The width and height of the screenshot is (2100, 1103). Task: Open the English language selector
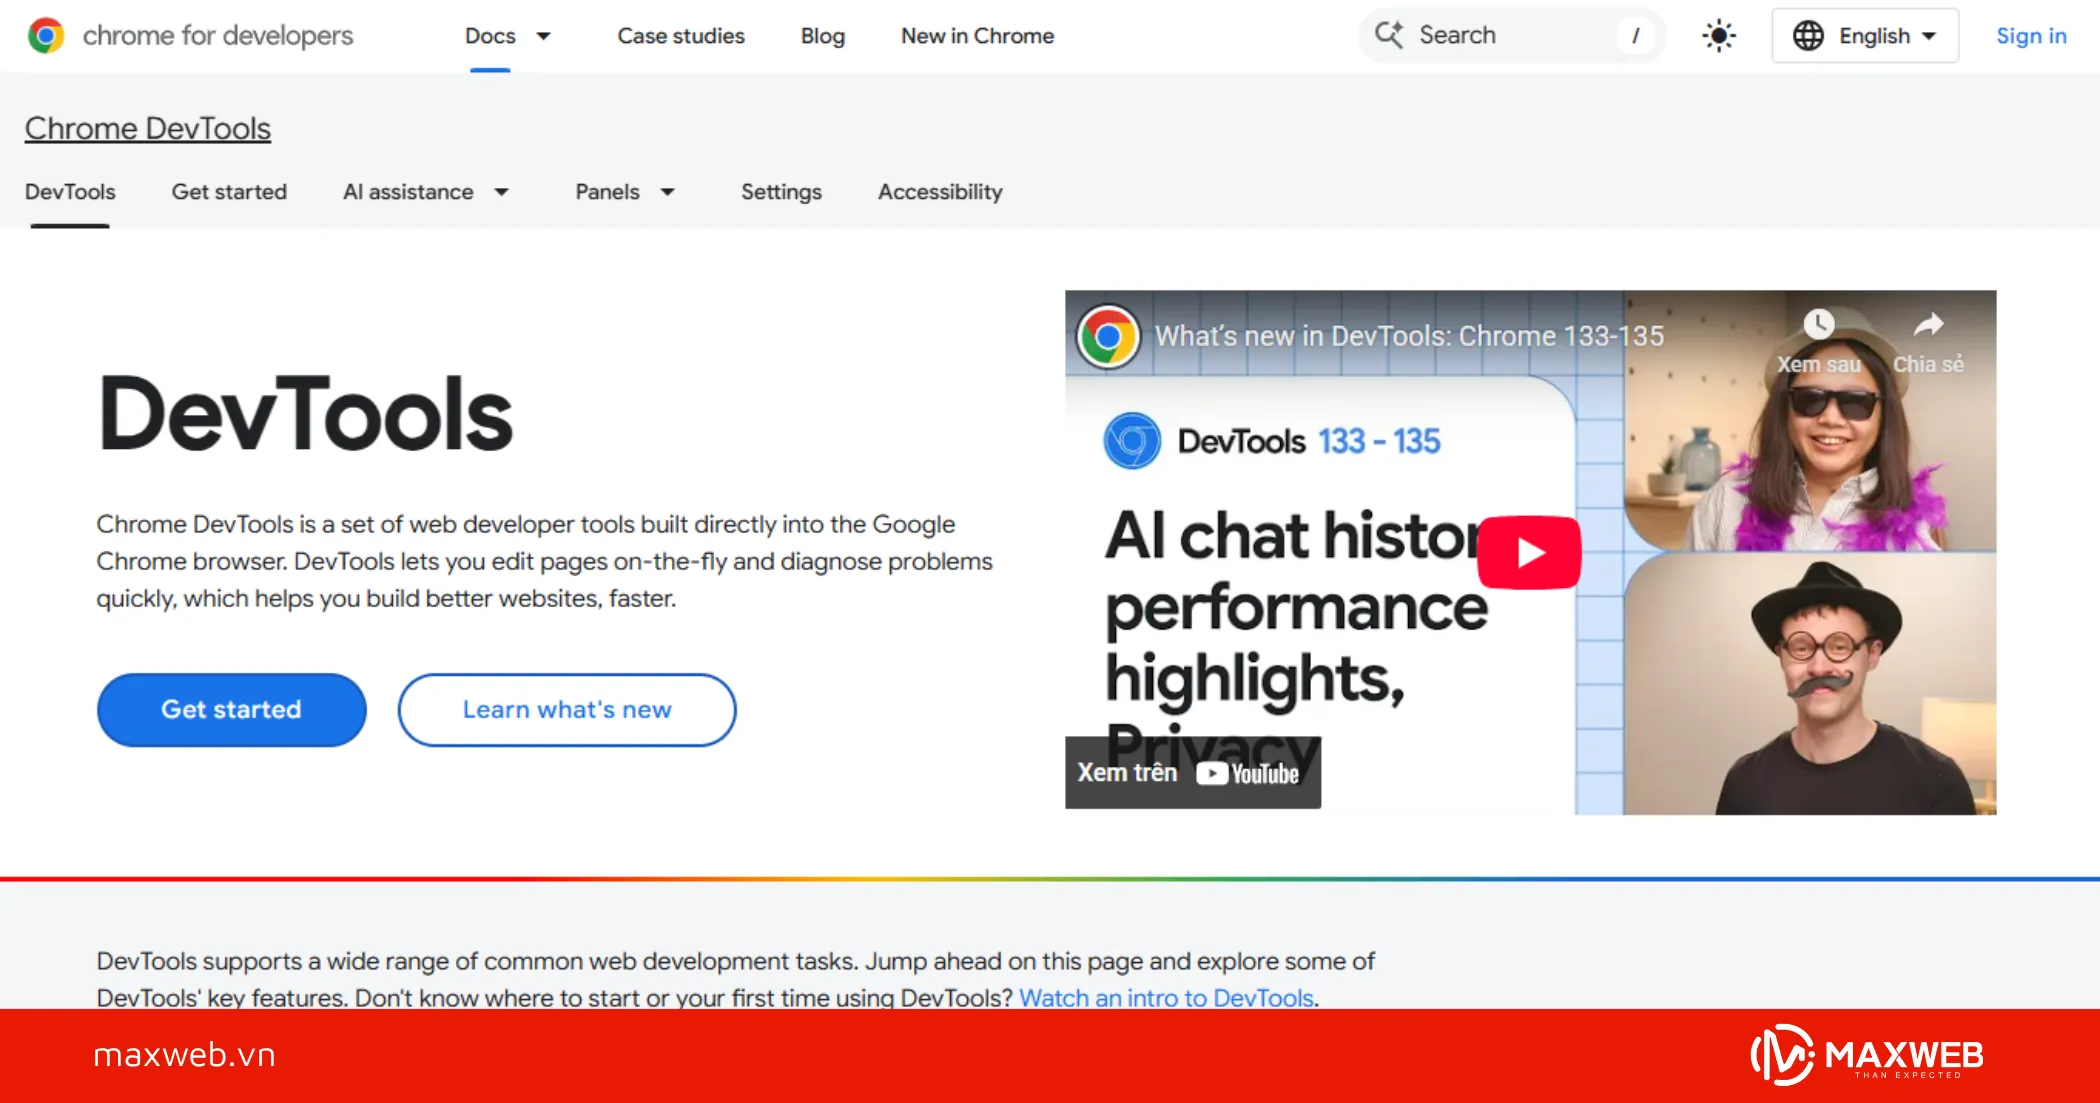[x=1865, y=35]
